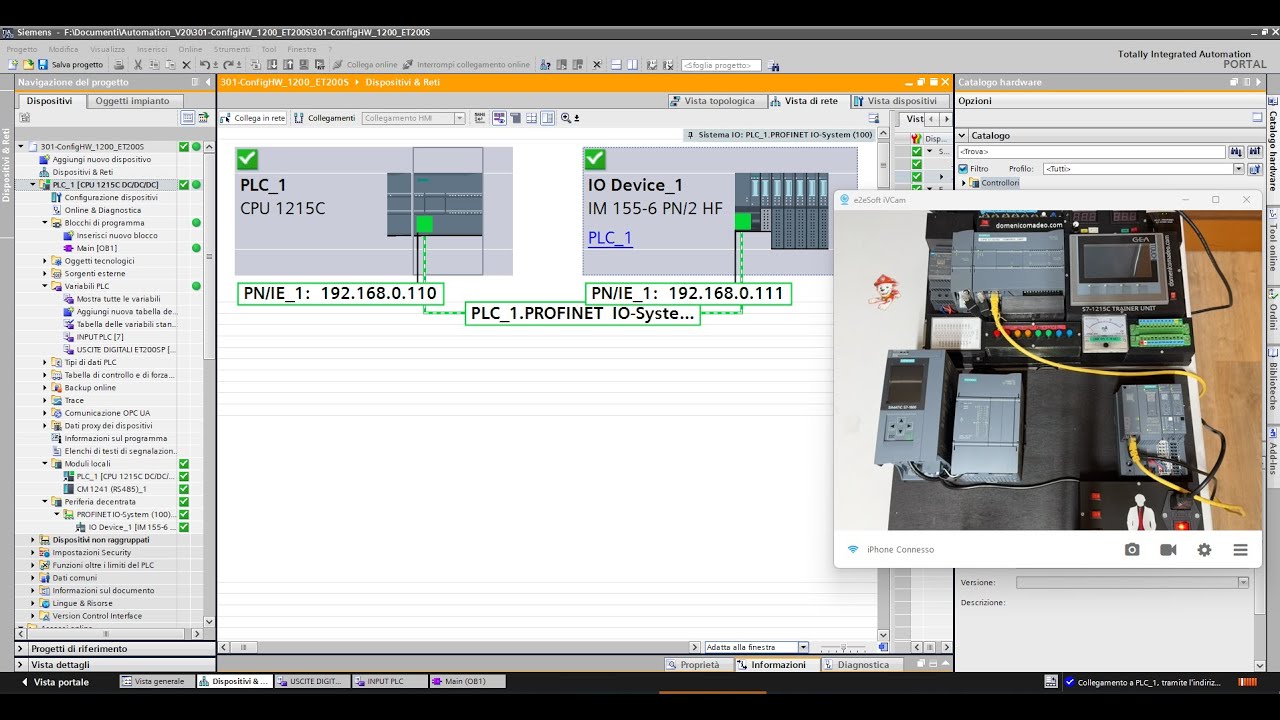Click the video record icon in iVCam
Screen dimensions: 1280x720
[1168, 550]
